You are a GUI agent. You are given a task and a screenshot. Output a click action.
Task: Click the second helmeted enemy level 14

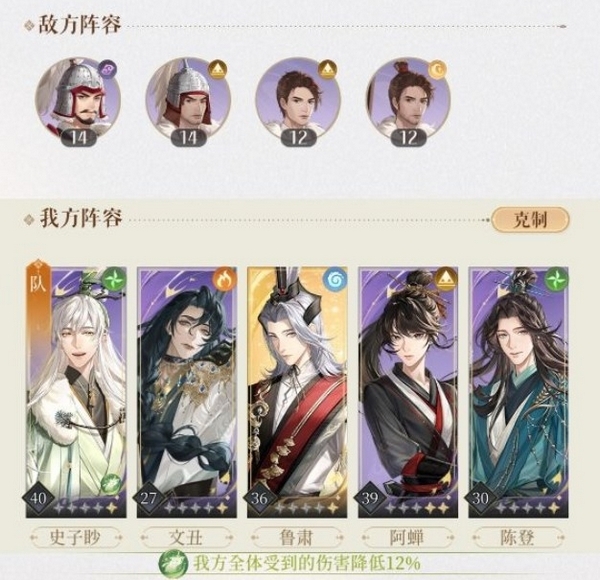point(188,99)
